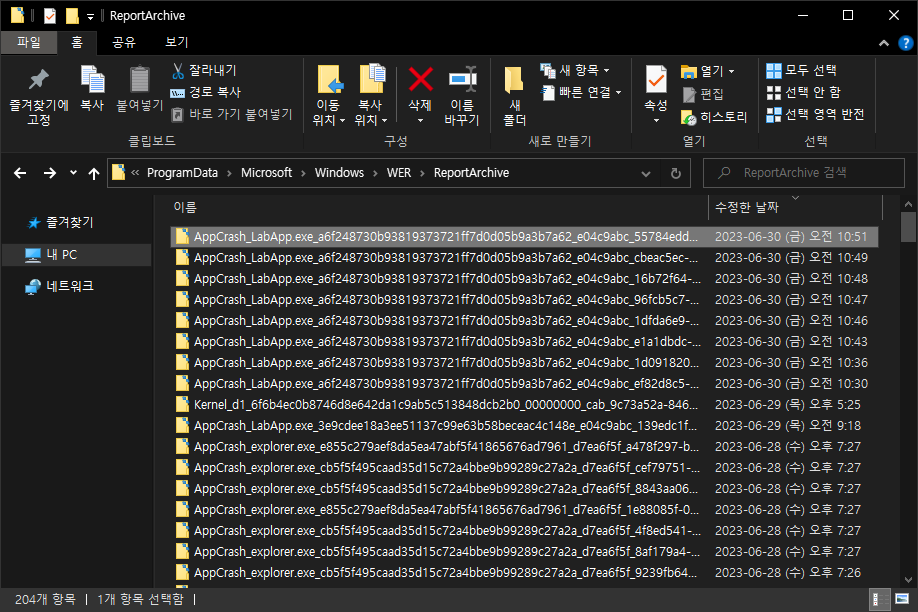Select the AppCrash_LabApp.exe folder ending cbeac5ec
This screenshot has width=918, height=612.
(524, 258)
